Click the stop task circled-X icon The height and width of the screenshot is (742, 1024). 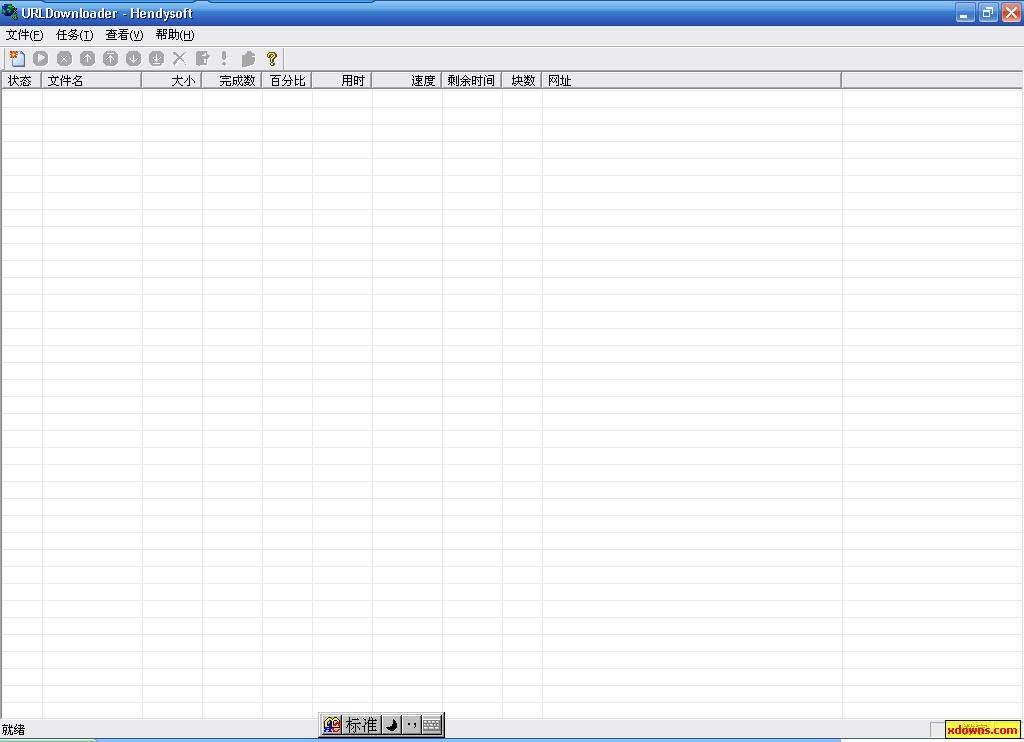pos(64,59)
